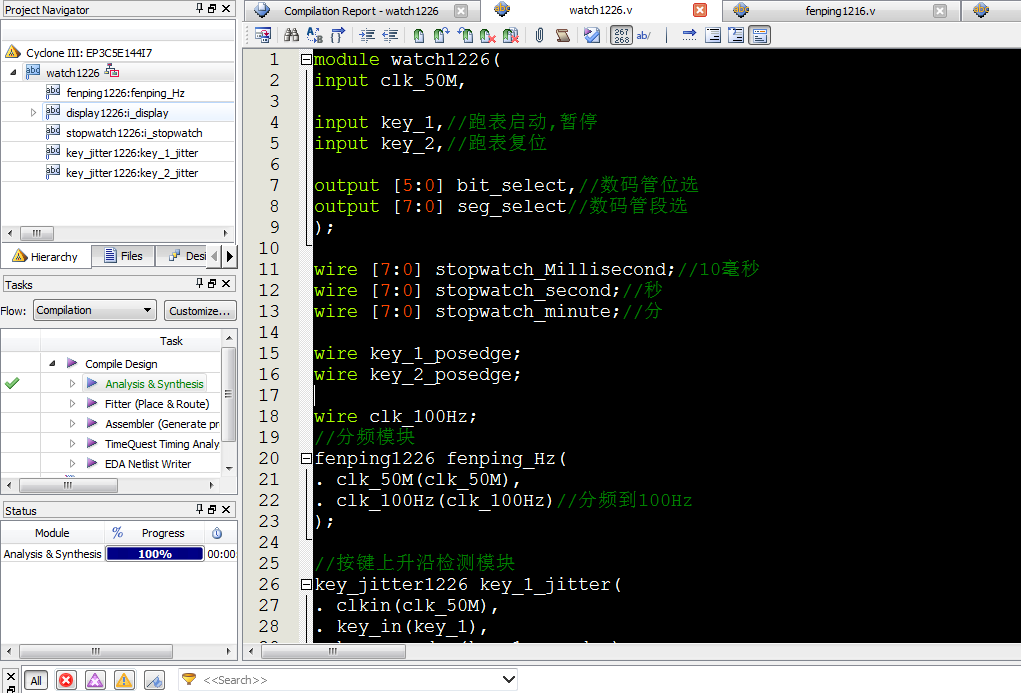Click the paperclip icon in editor toolbar
The image size is (1021, 693).
point(539,35)
